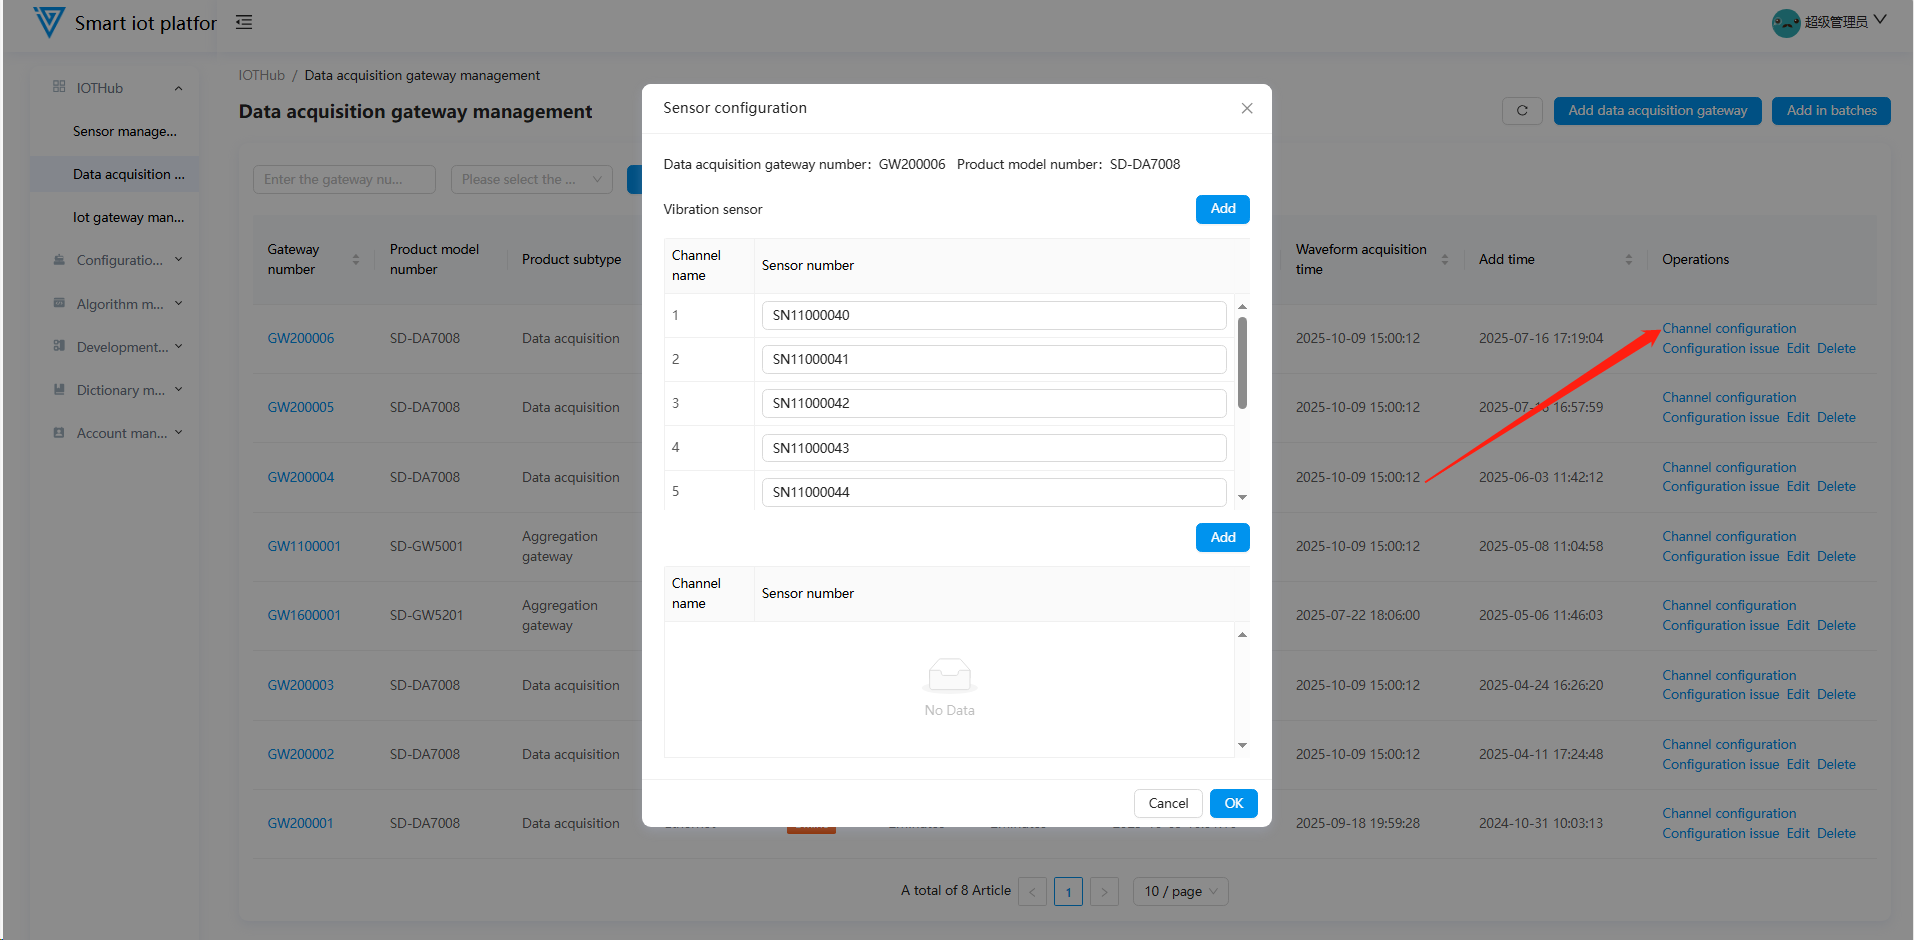
Task: Add a vibration sensor channel
Action: pos(1222,209)
